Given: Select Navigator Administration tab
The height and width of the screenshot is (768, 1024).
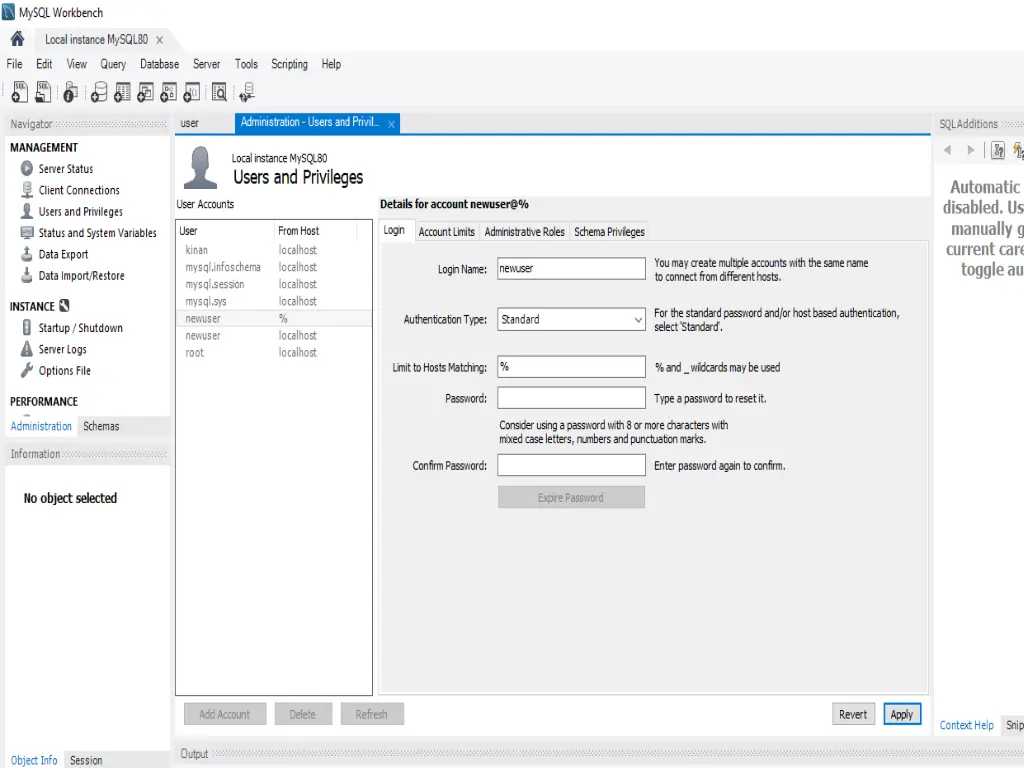Looking at the screenshot, I should pos(41,426).
